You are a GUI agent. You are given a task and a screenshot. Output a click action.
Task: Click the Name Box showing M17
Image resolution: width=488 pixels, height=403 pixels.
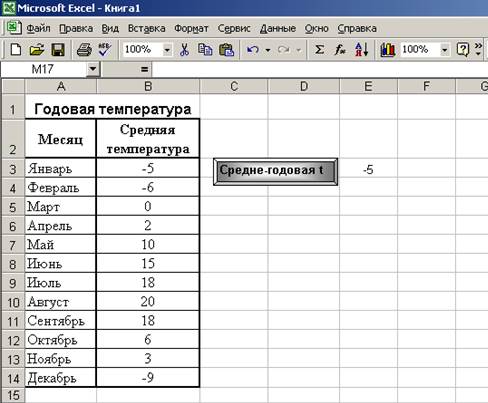click(x=43, y=69)
